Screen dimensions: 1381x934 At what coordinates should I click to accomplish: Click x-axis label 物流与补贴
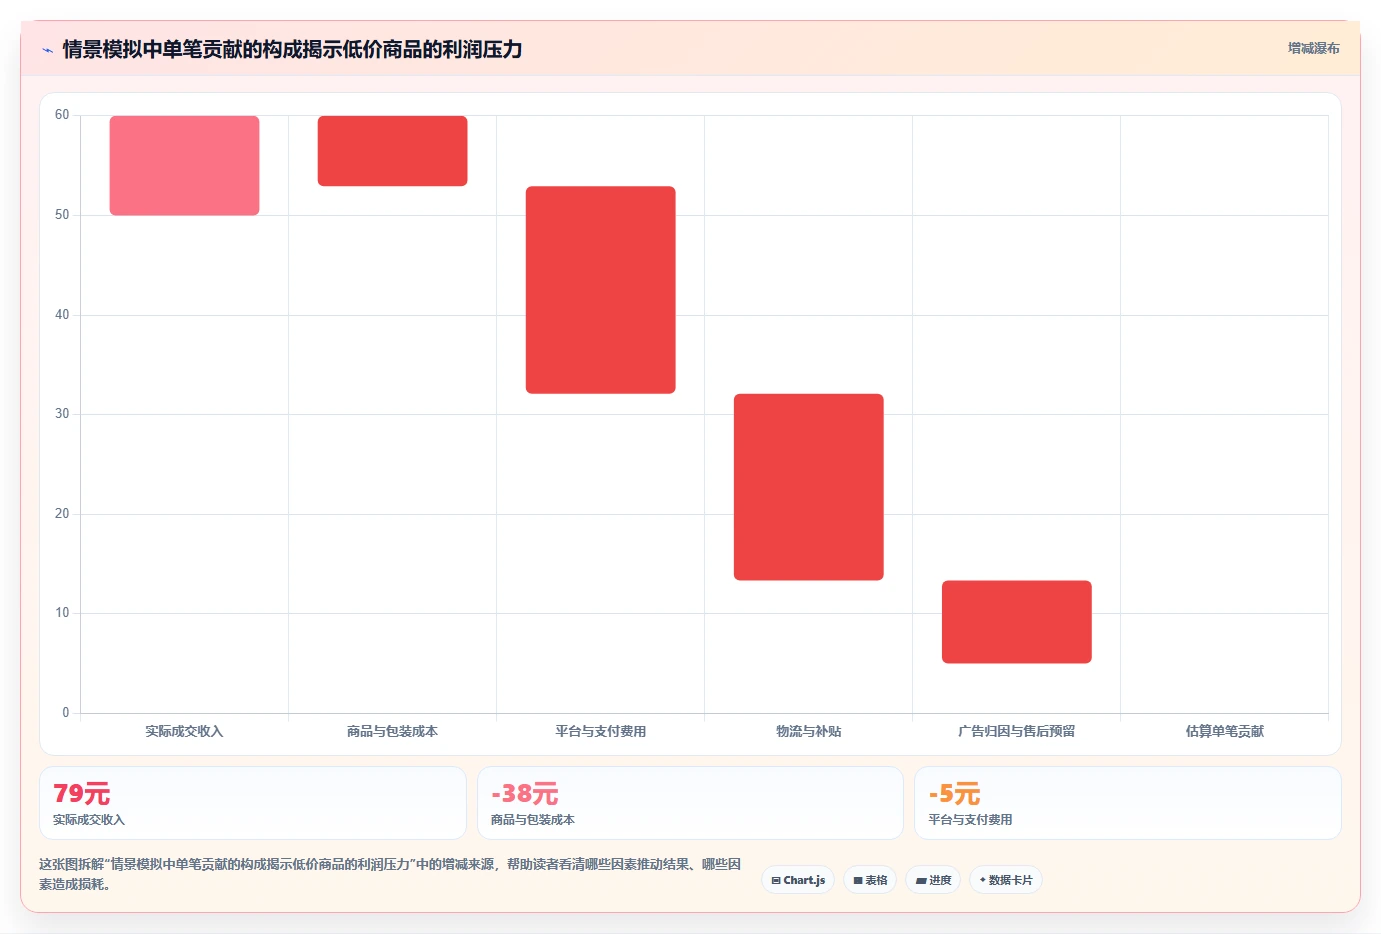point(808,731)
